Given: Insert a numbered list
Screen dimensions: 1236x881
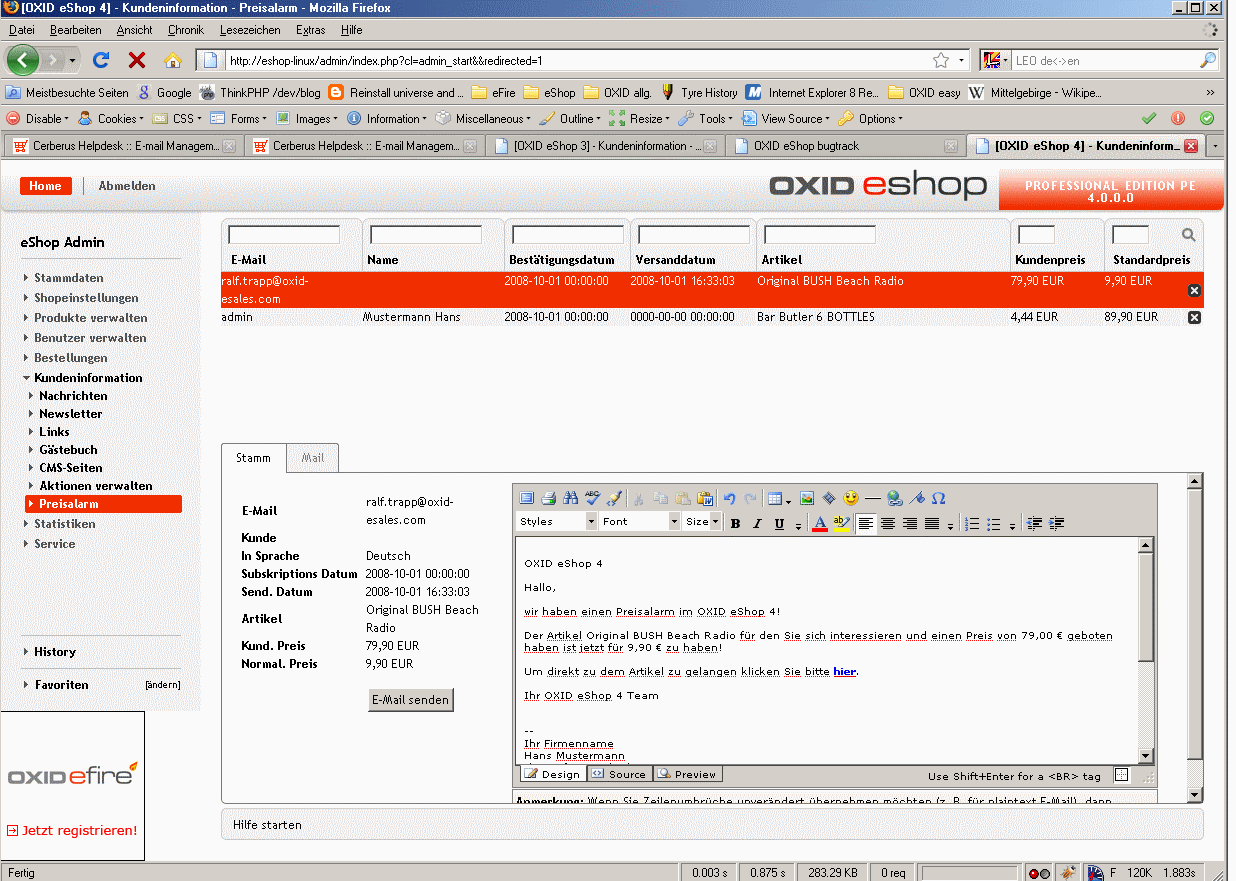Looking at the screenshot, I should [972, 523].
